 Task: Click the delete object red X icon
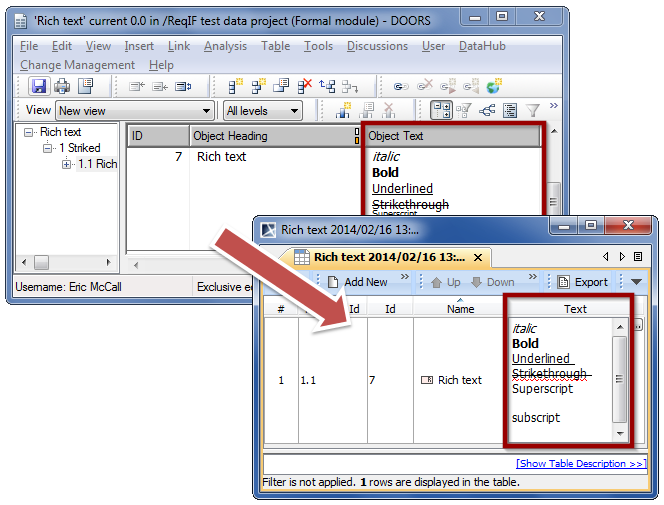pyautogui.click(x=304, y=86)
